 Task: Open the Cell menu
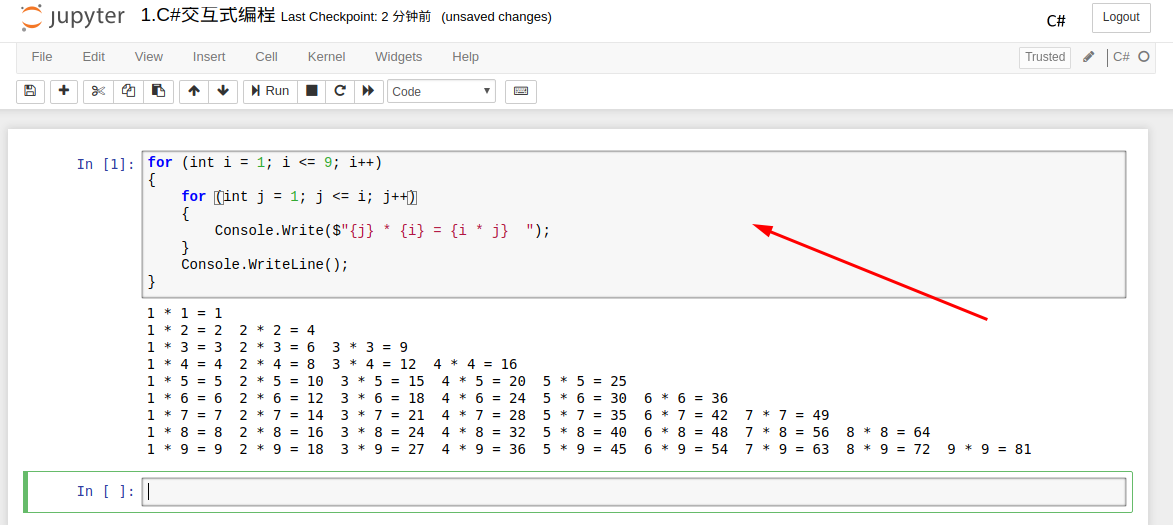266,57
